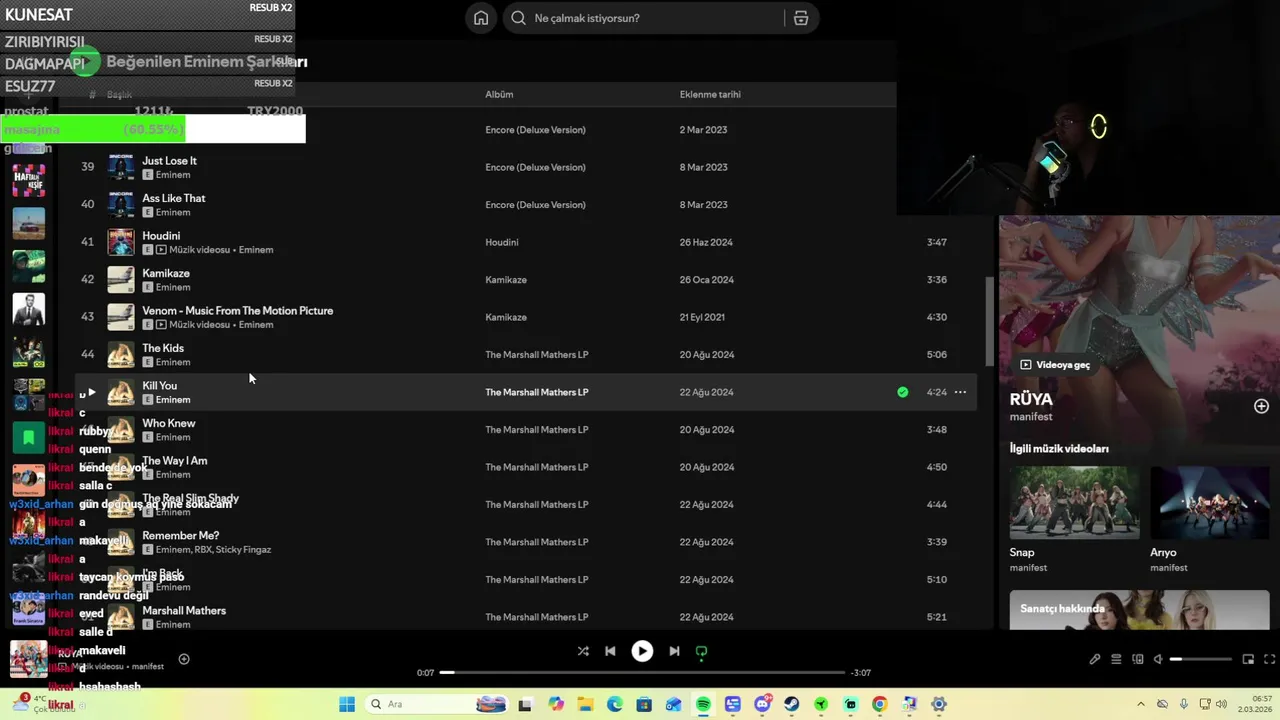This screenshot has height=720, width=1280.
Task: Open Microsoft Edge from the taskbar
Action: point(614,704)
